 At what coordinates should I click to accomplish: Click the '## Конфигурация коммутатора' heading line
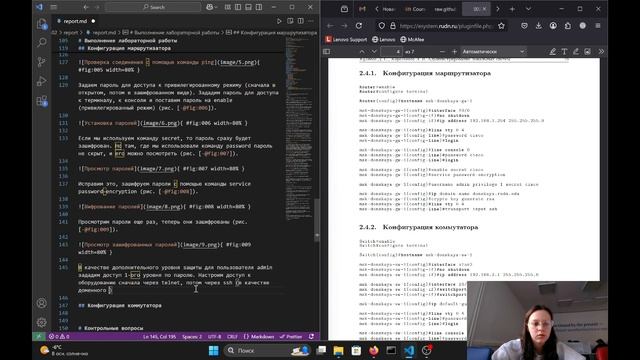(120, 305)
